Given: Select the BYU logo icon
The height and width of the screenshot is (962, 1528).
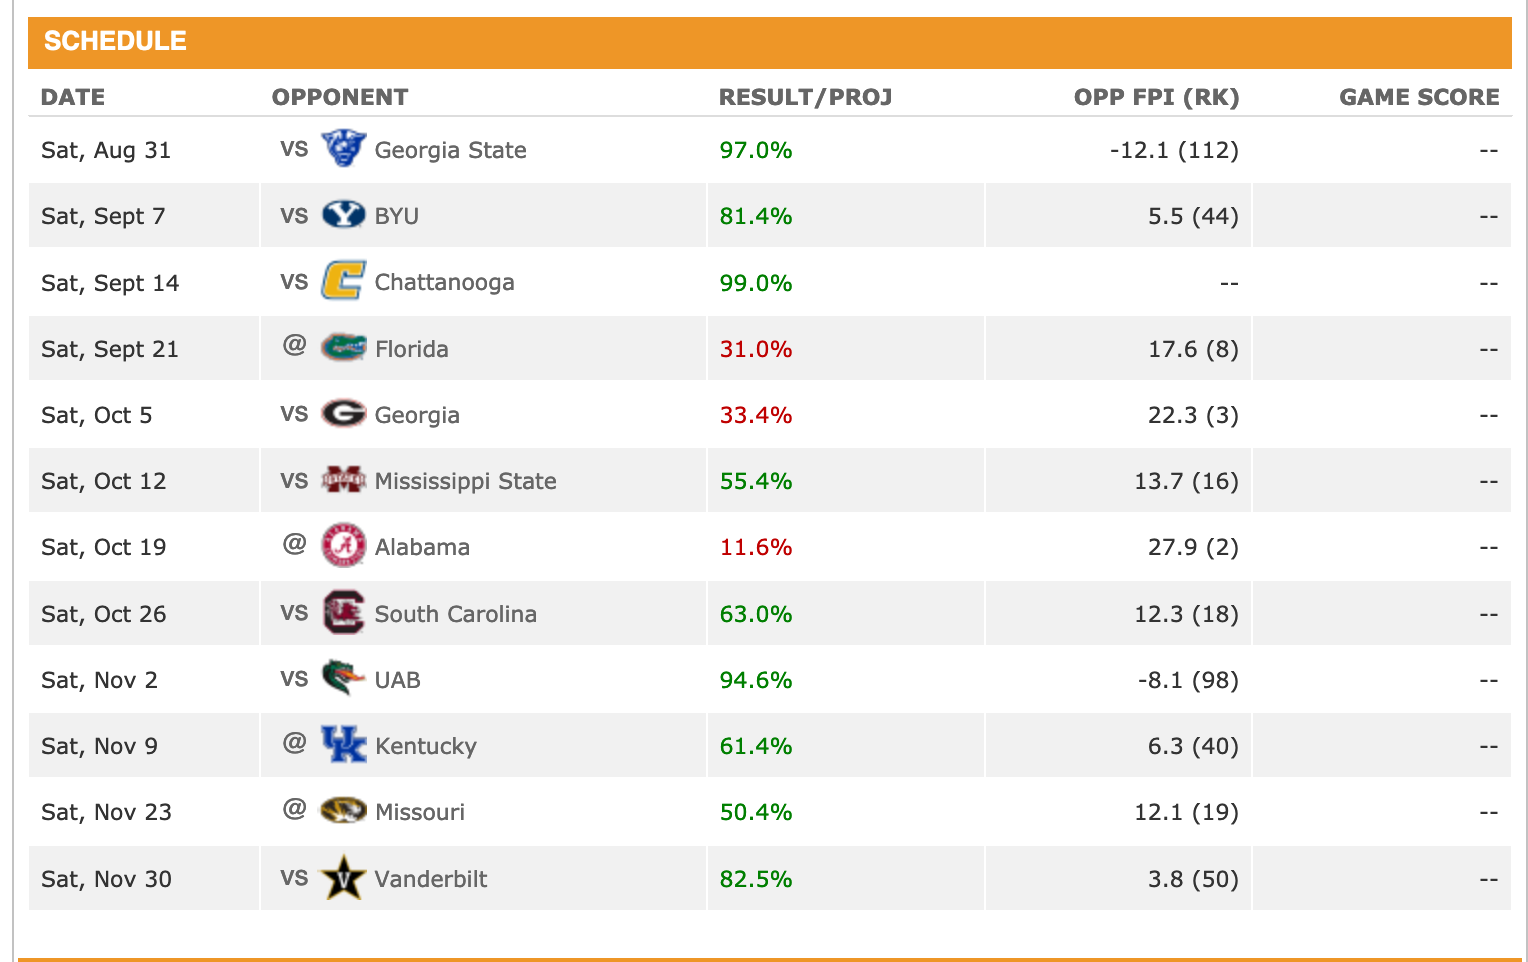Looking at the screenshot, I should pos(343,215).
